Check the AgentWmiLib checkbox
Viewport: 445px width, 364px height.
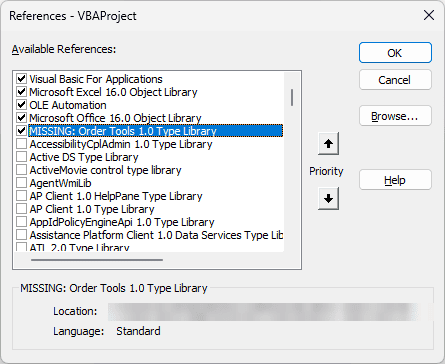pos(22,183)
